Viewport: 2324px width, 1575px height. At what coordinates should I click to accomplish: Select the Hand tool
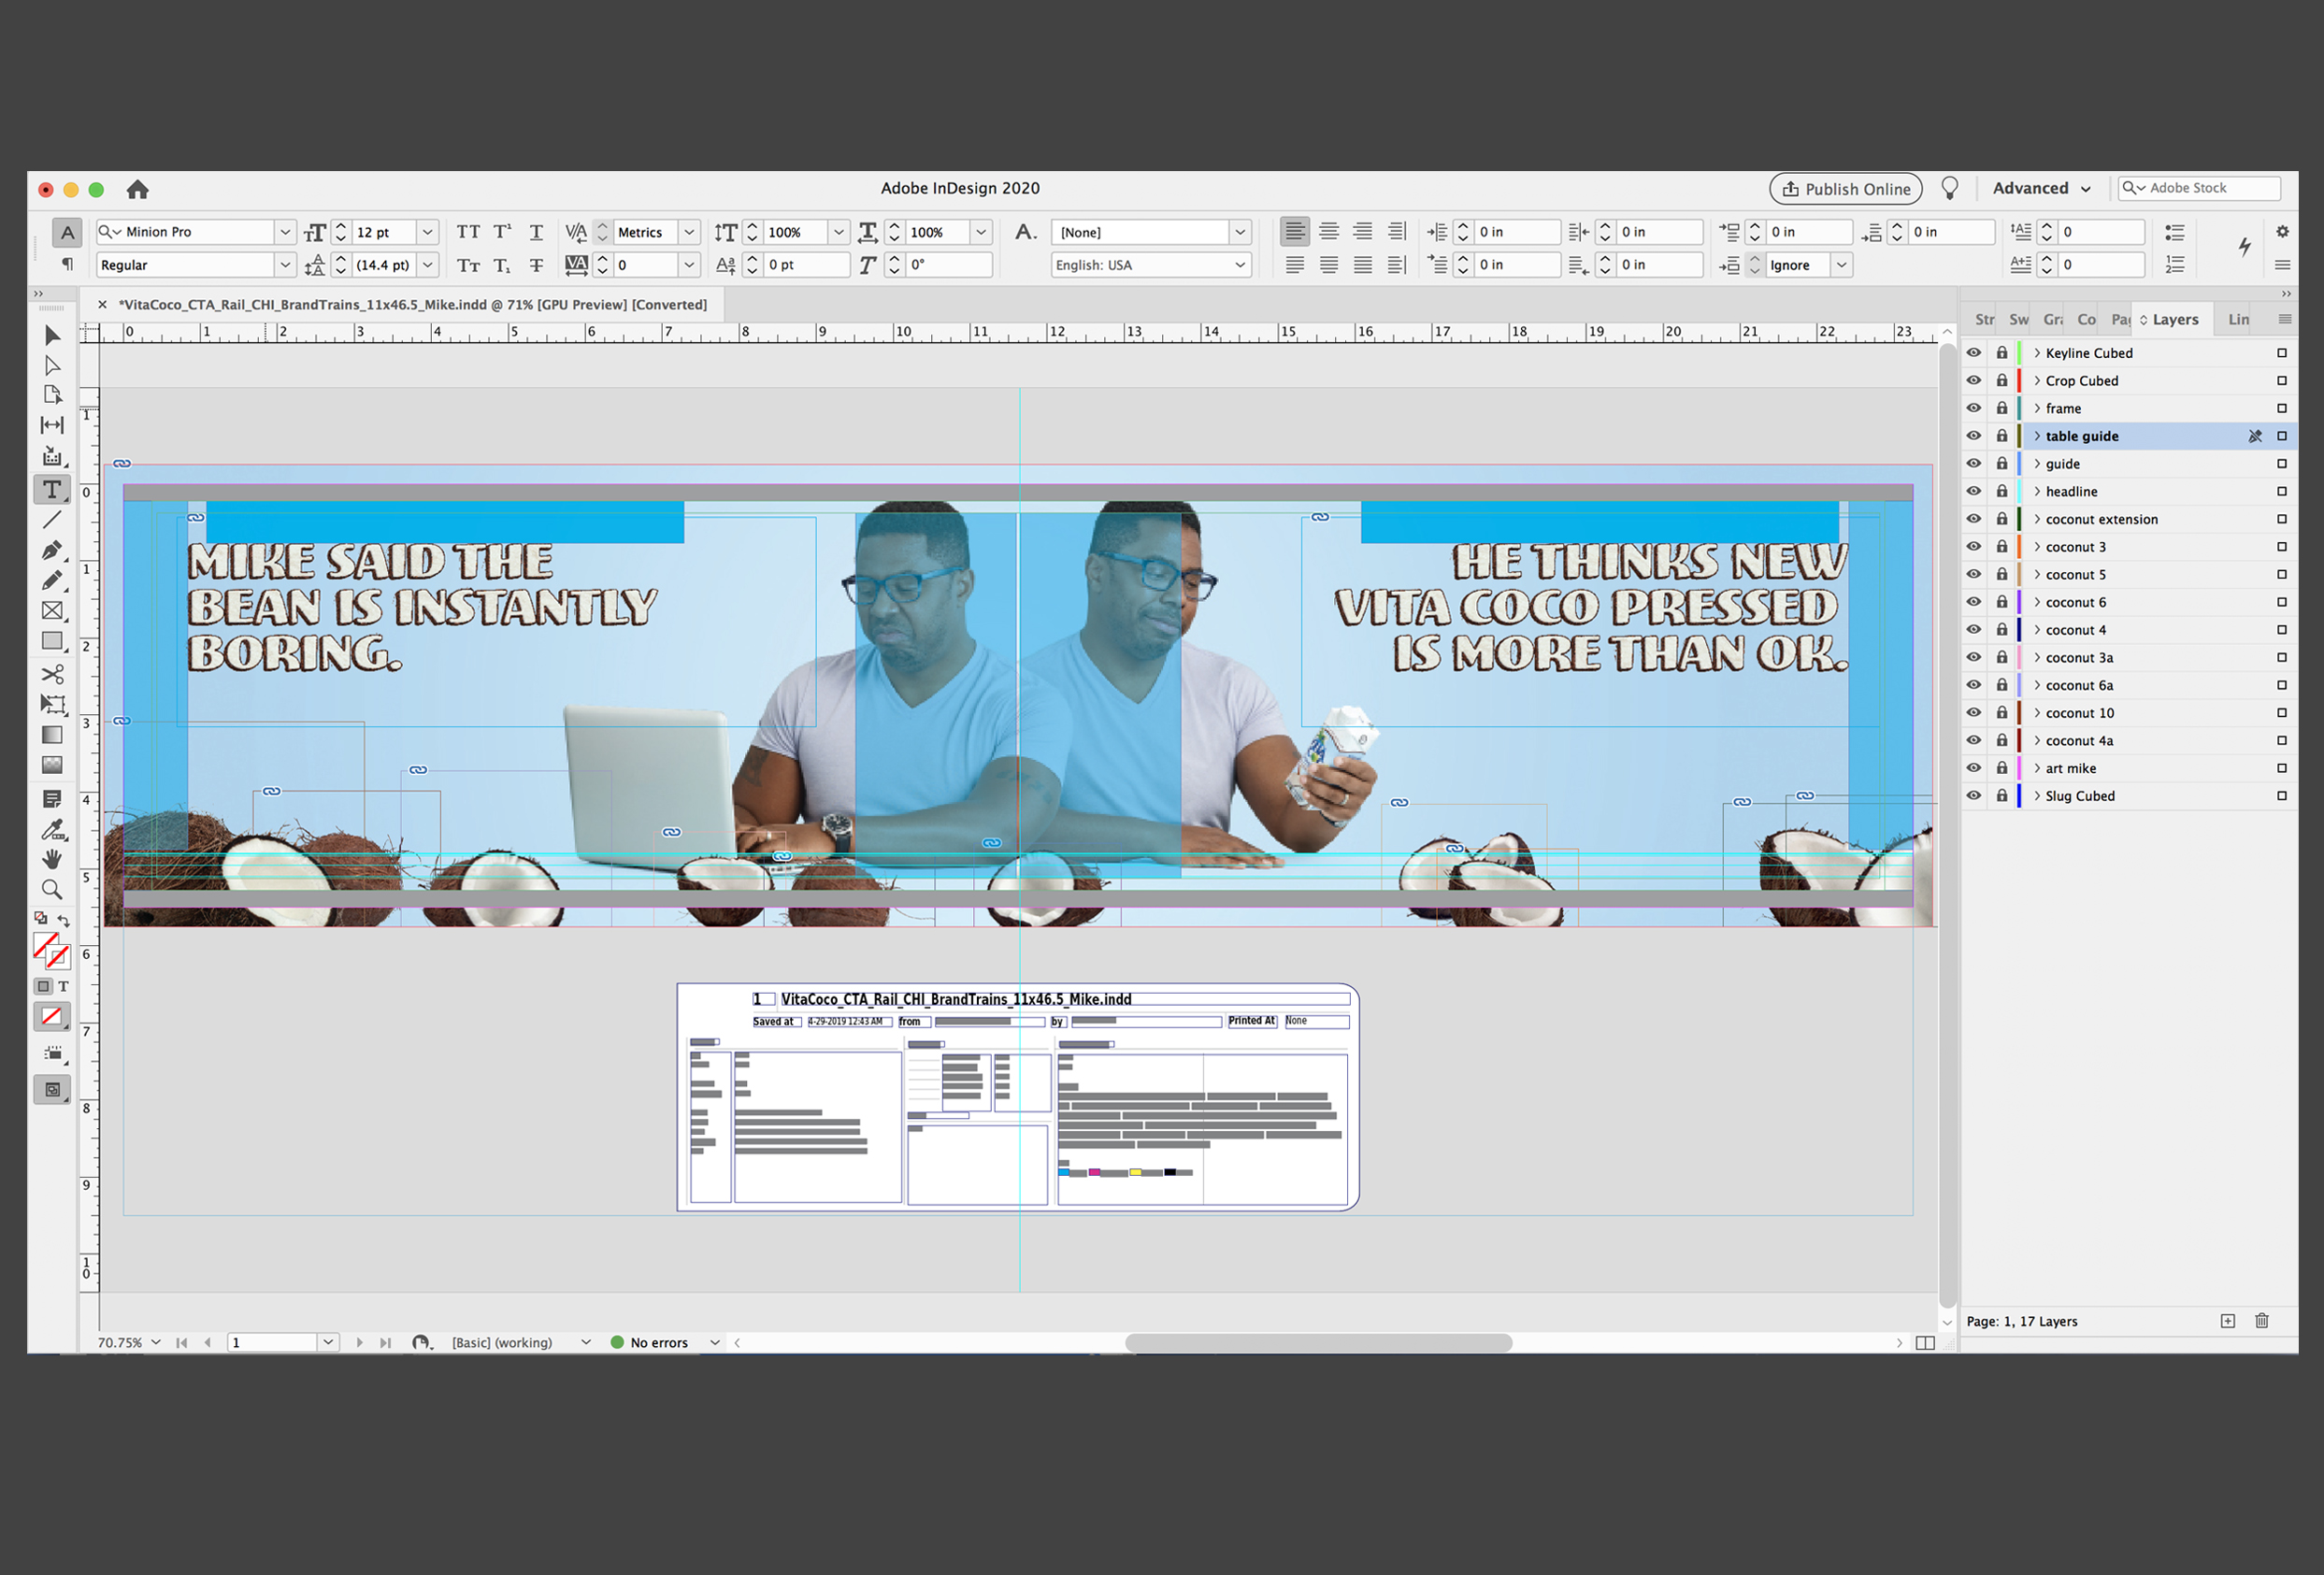pos(52,859)
